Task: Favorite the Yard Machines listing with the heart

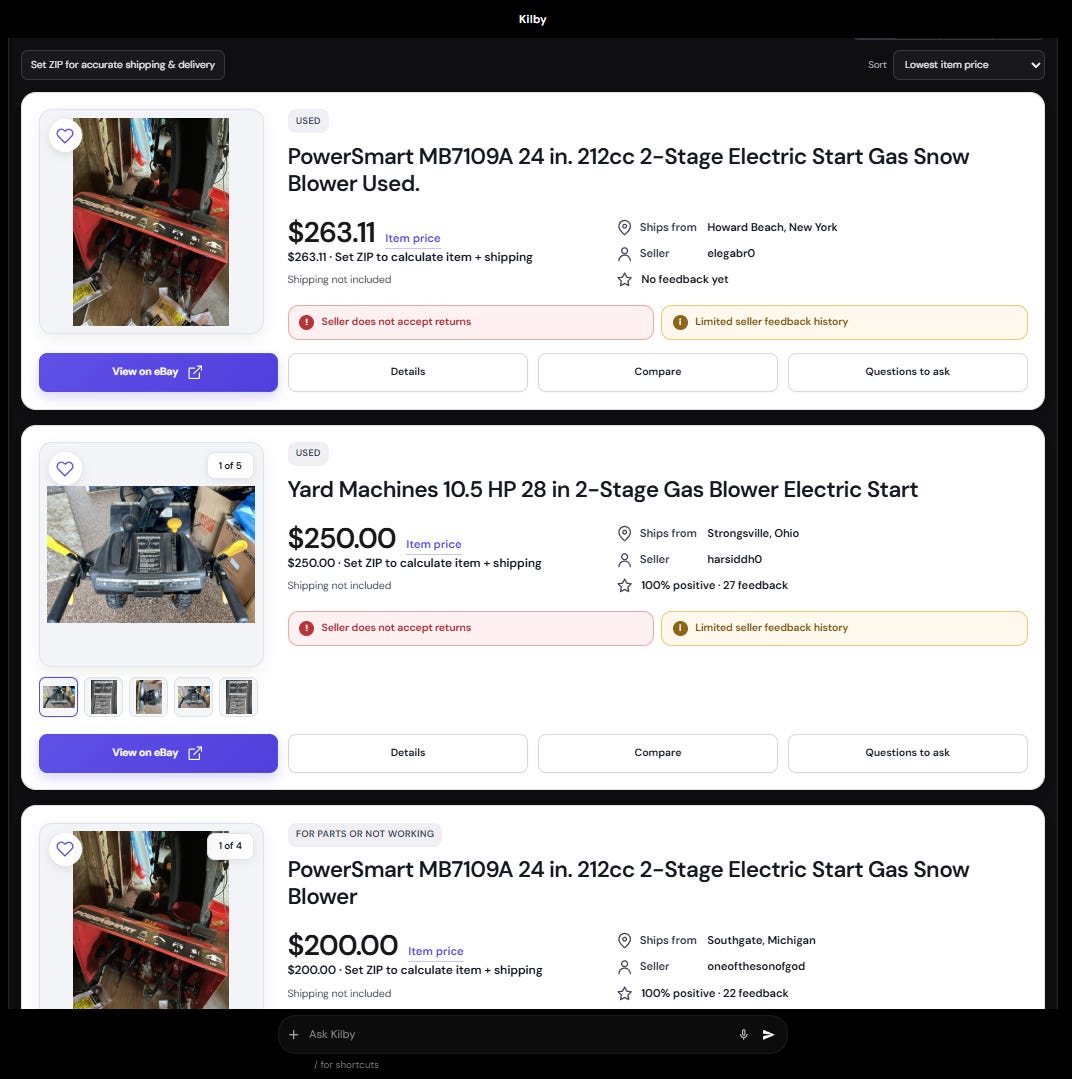Action: coord(65,469)
